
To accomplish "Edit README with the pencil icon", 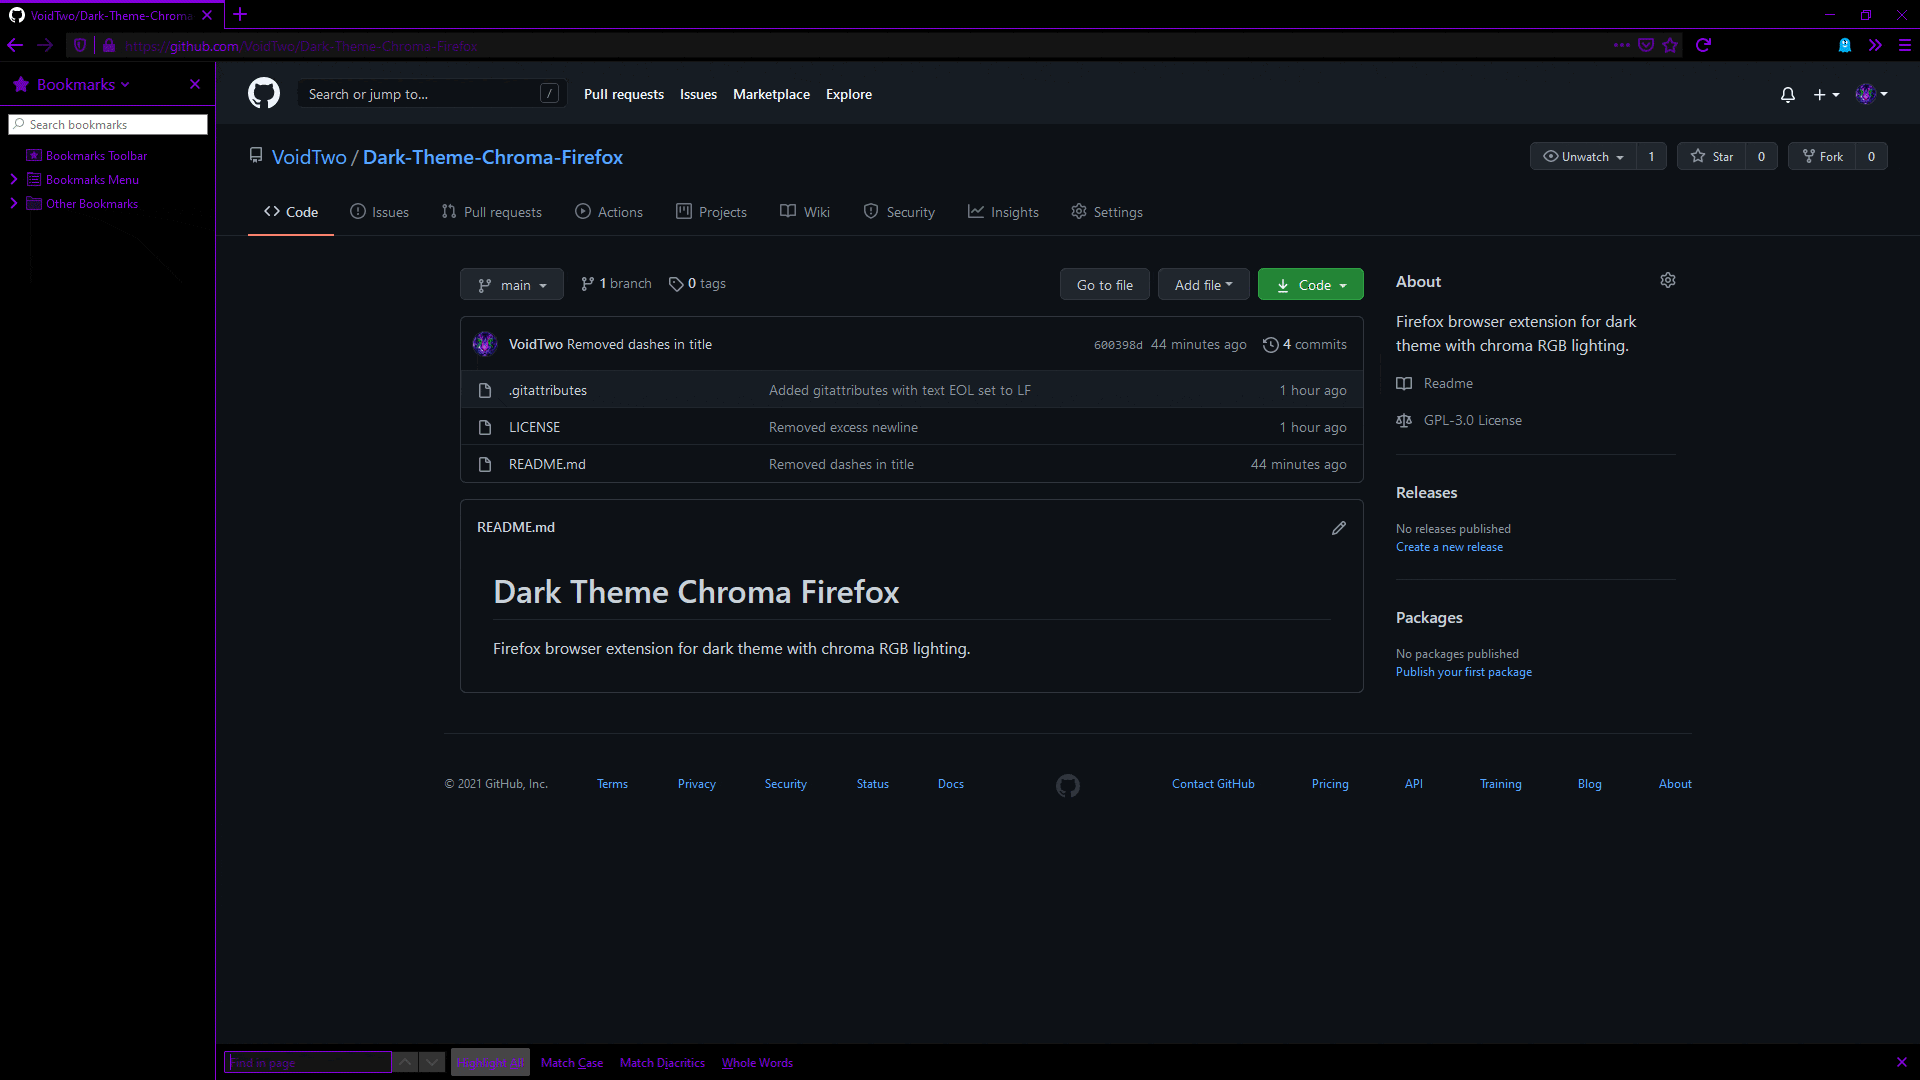I will coord(1339,528).
